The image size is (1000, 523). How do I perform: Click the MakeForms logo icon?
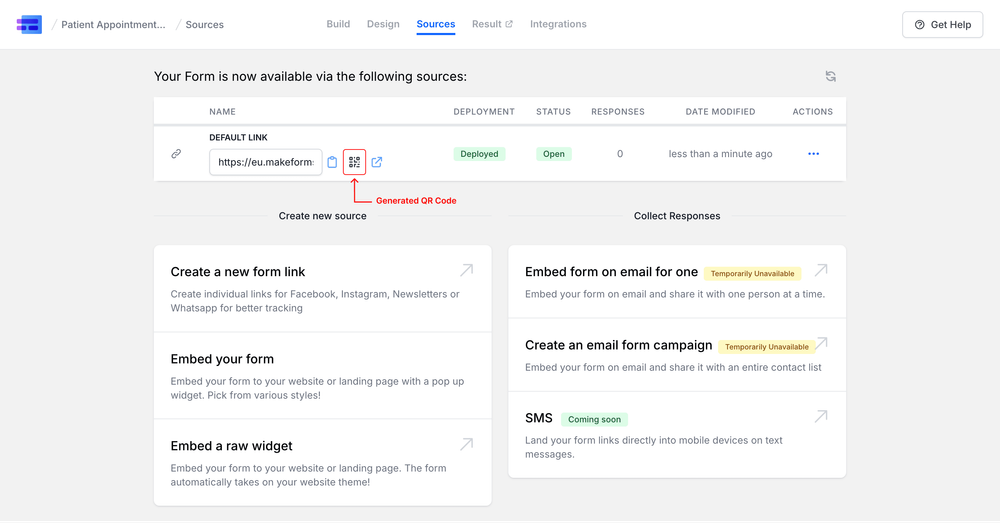point(29,25)
